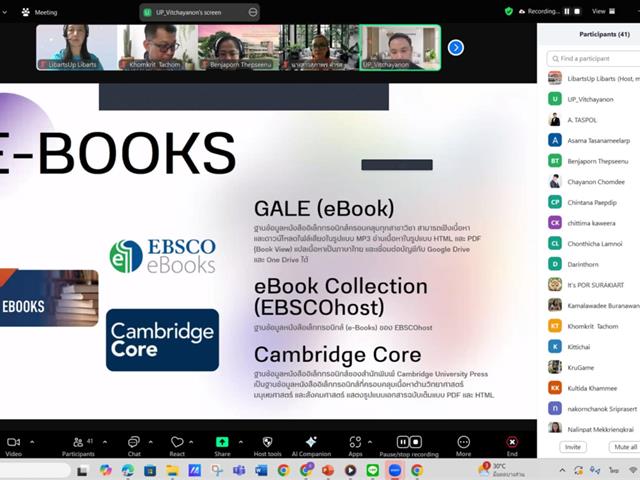Open the Meeting paw icon menu
640x480 pixels.
26,12
